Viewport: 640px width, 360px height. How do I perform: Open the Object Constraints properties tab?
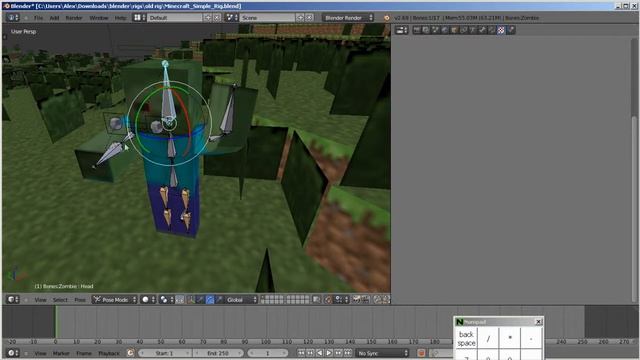(x=463, y=30)
